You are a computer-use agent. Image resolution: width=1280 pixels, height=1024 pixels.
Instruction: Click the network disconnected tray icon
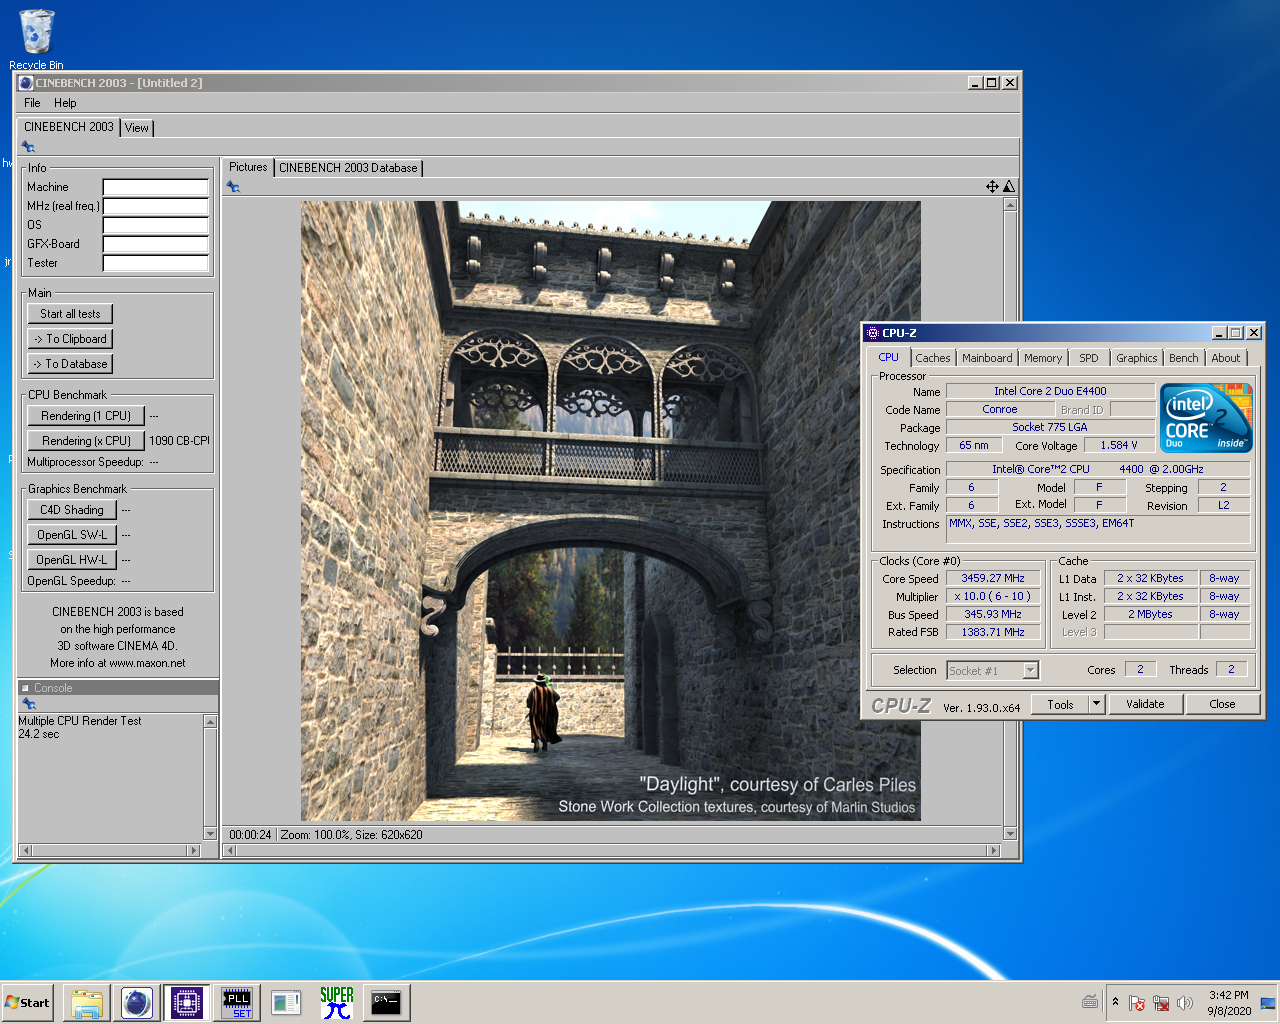[1161, 1003]
